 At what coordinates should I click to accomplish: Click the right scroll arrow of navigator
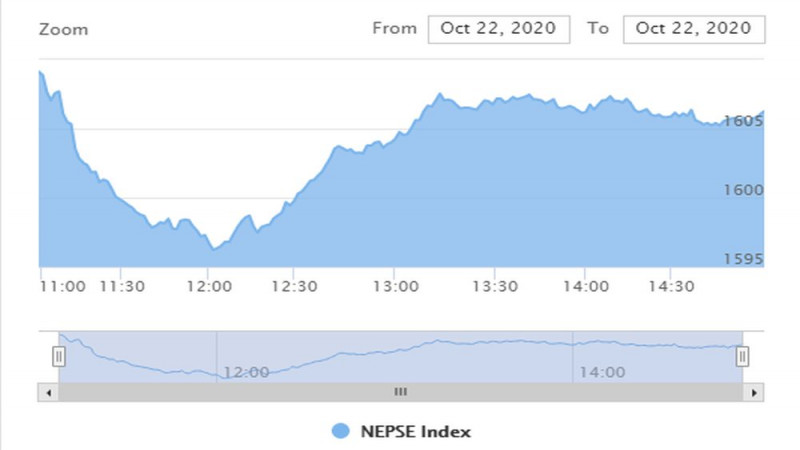754,392
